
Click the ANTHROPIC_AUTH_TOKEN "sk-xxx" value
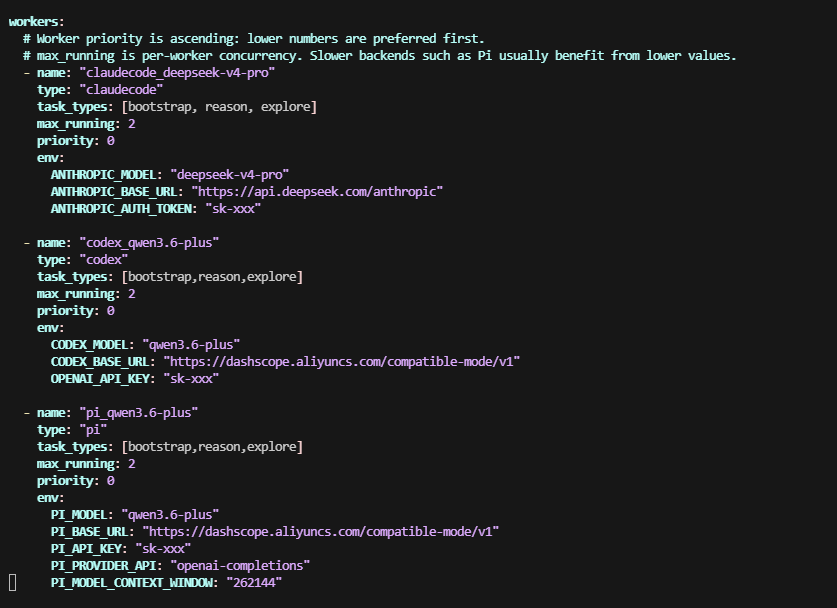pos(233,209)
